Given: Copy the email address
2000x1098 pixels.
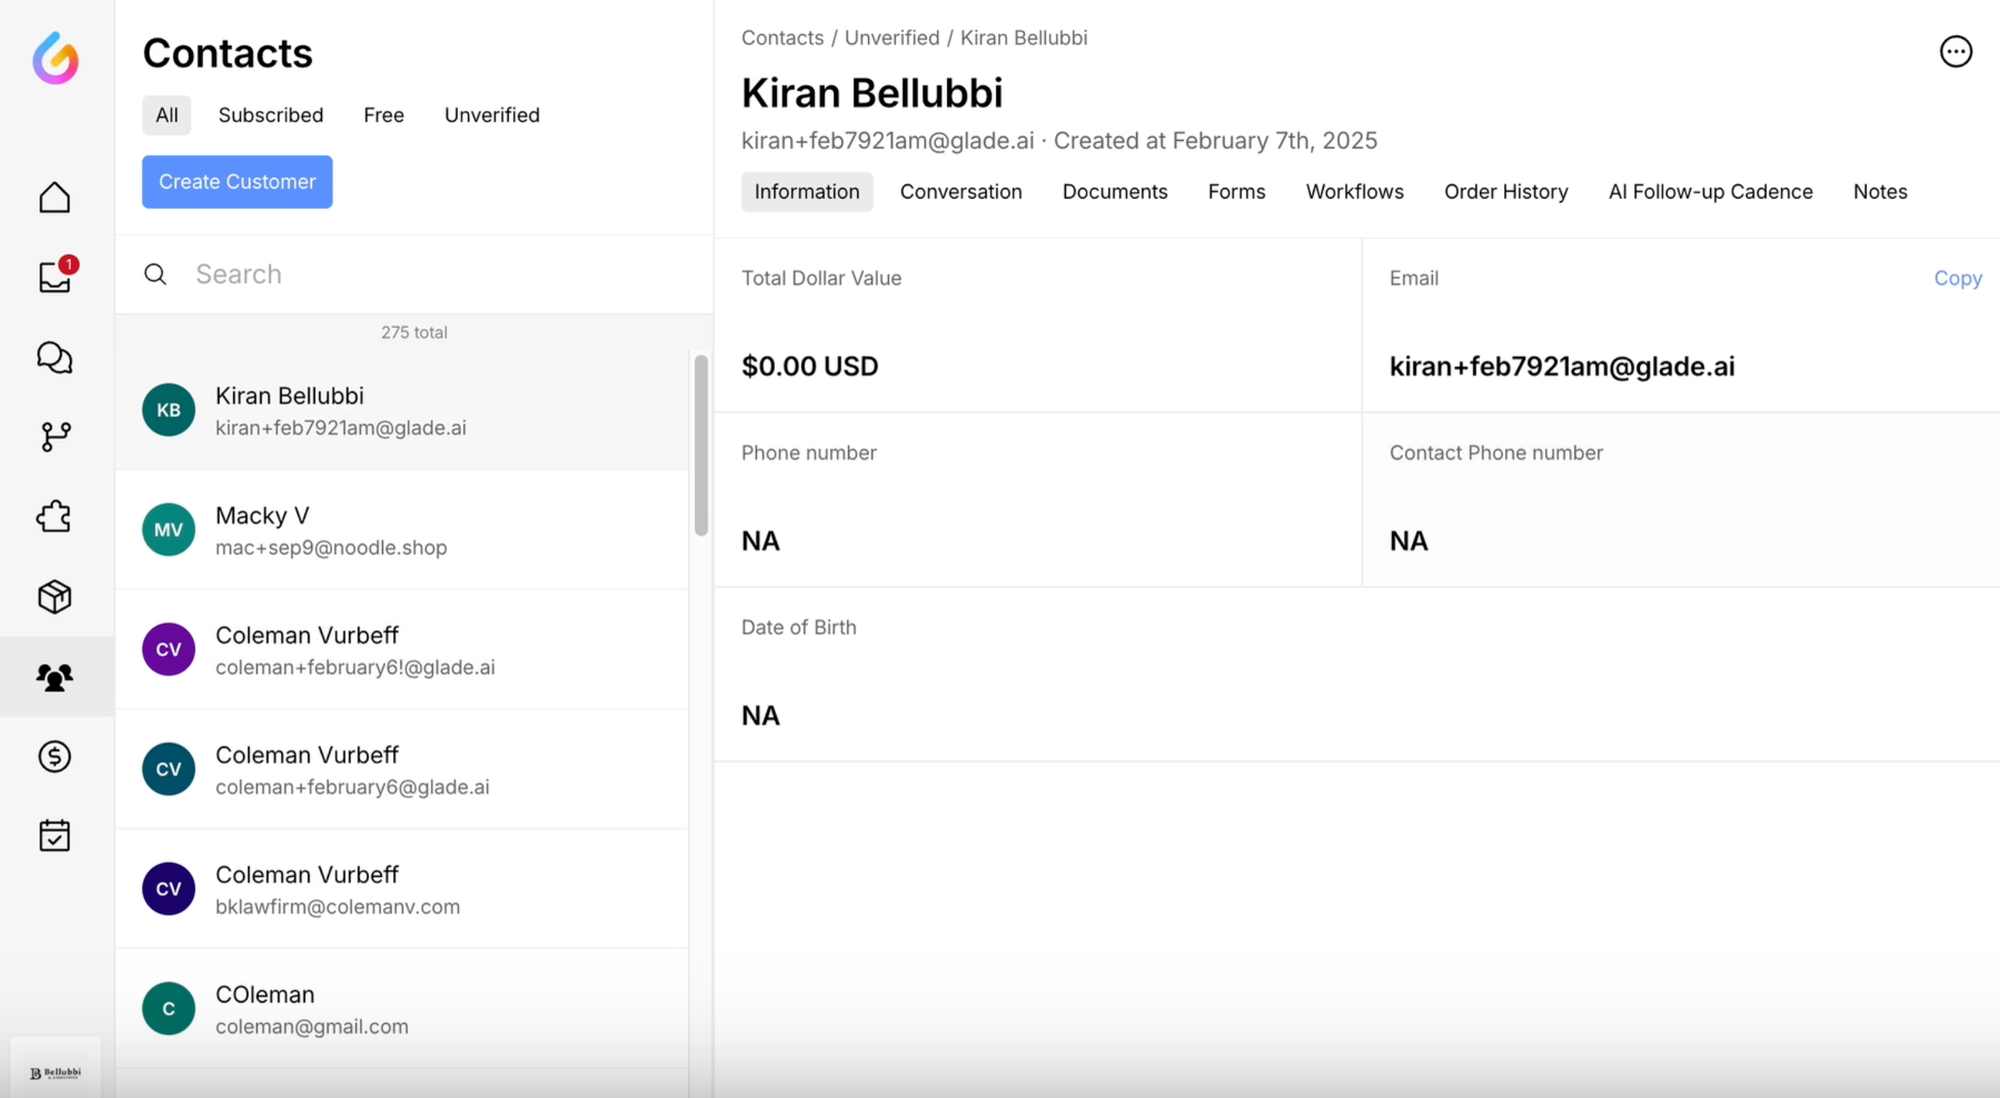Looking at the screenshot, I should click(x=1957, y=278).
